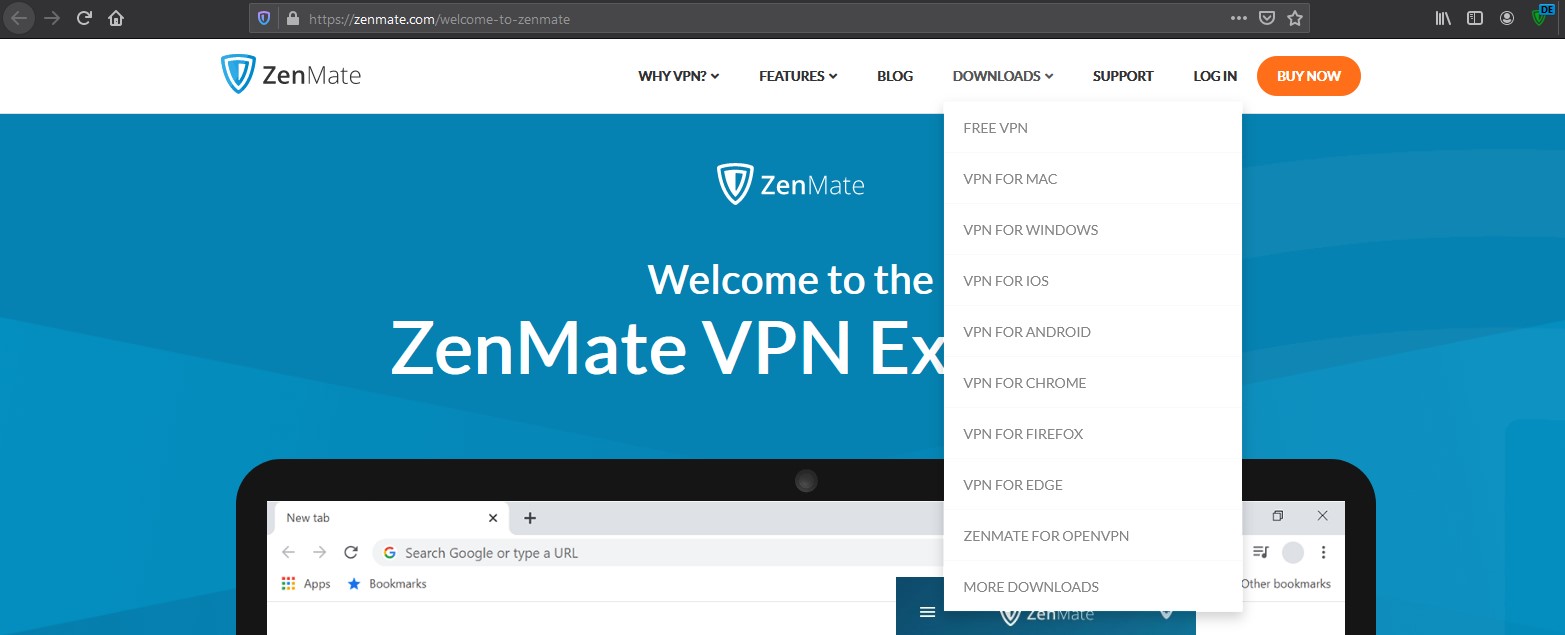
Task: Choose VPN FOR ANDROID
Action: [1093, 332]
